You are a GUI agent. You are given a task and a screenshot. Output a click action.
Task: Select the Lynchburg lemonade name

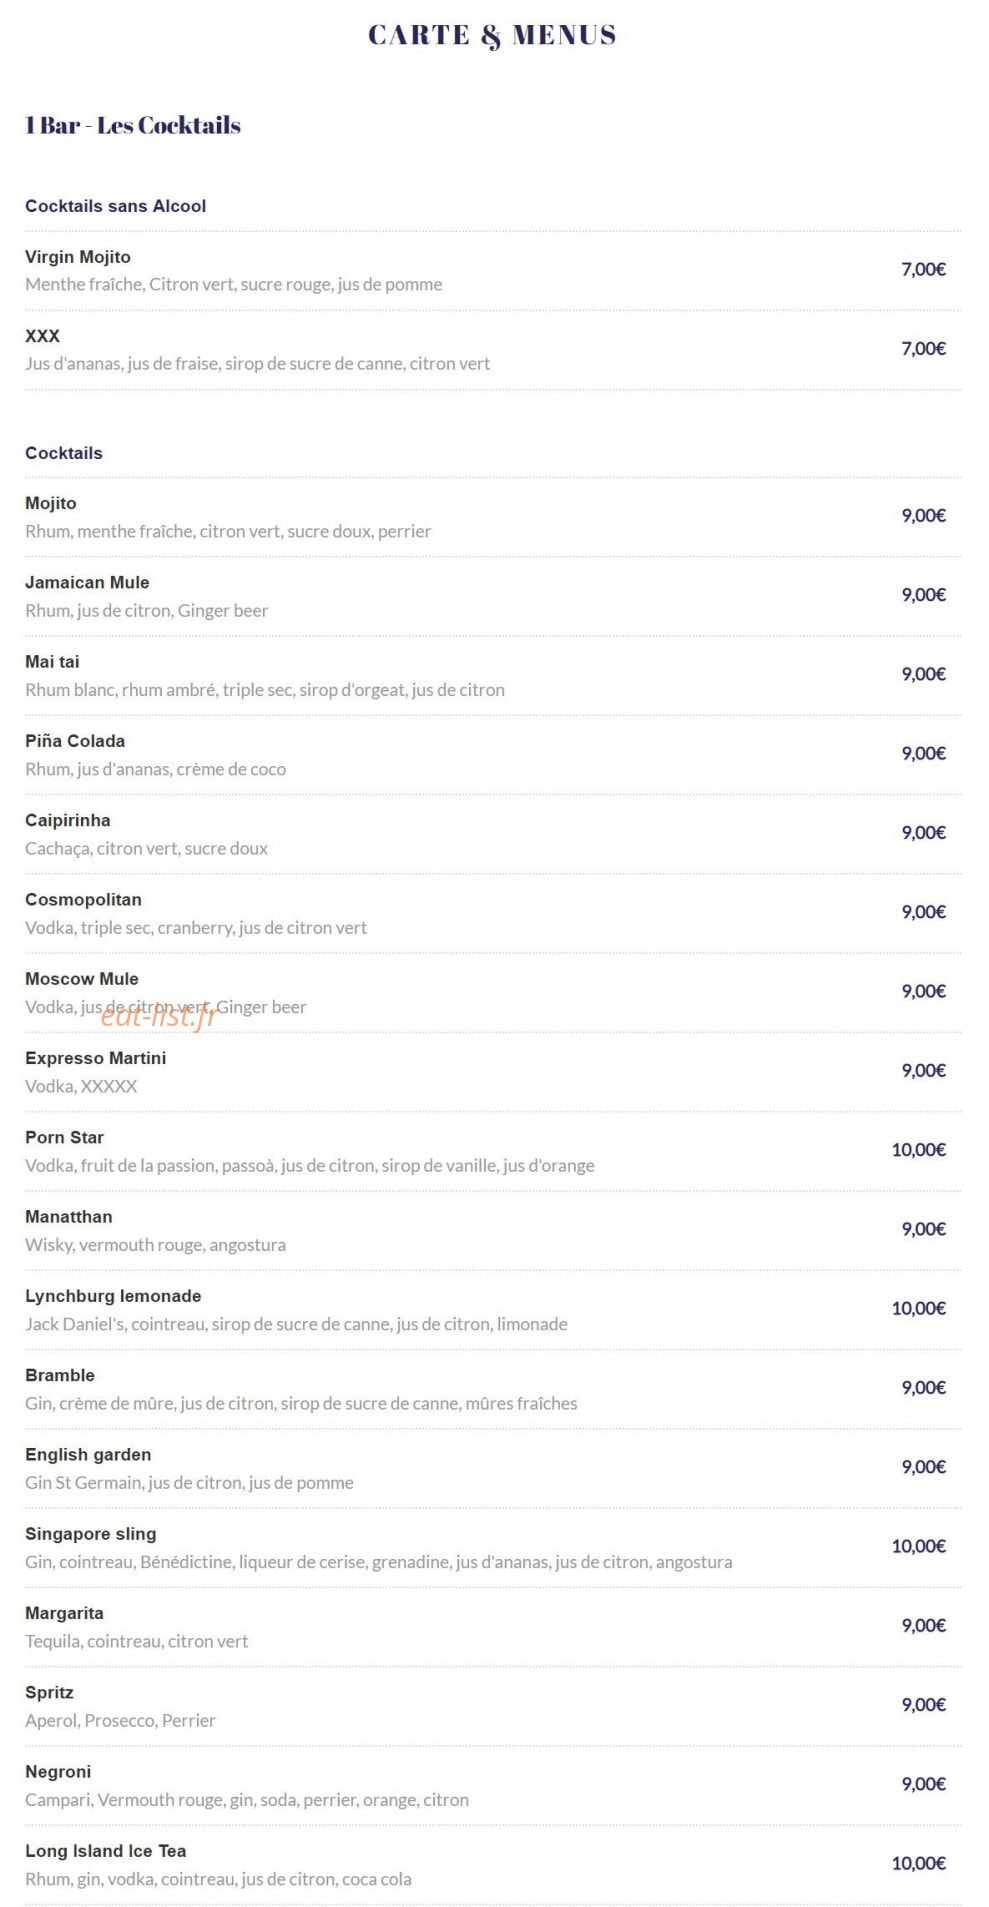(x=113, y=1296)
